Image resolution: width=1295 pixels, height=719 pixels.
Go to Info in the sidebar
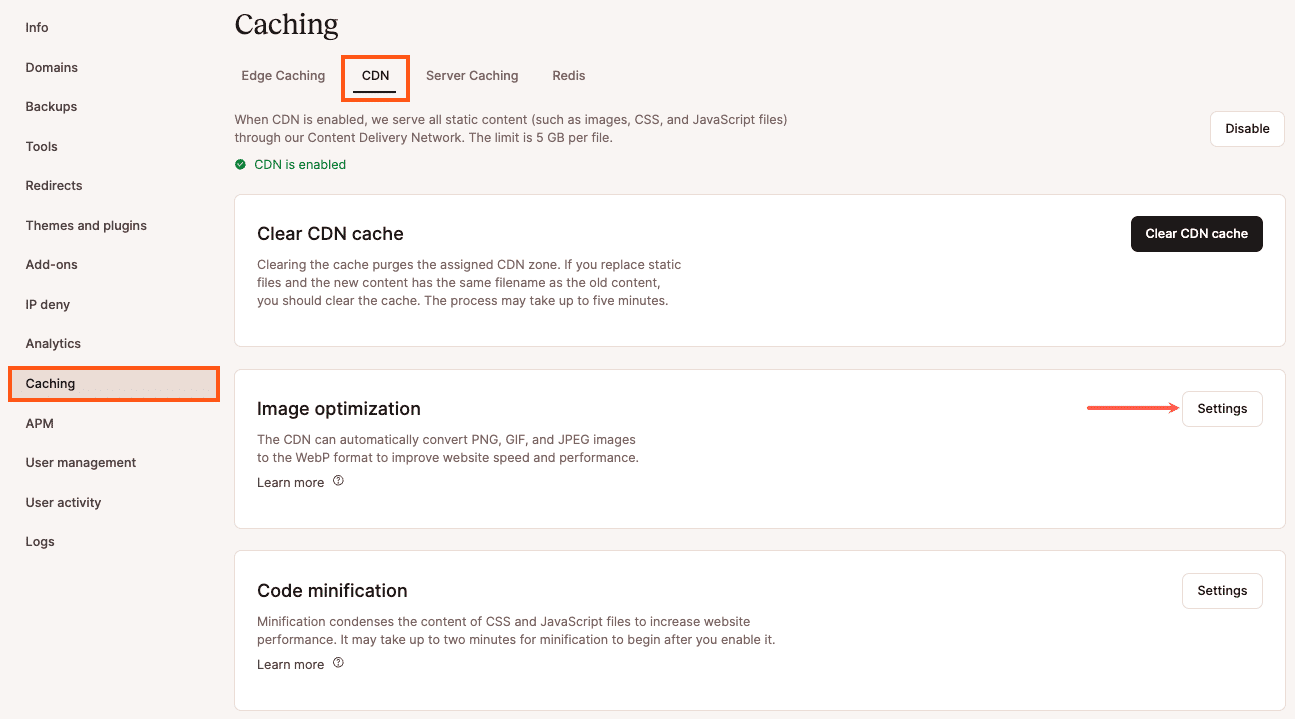(37, 28)
